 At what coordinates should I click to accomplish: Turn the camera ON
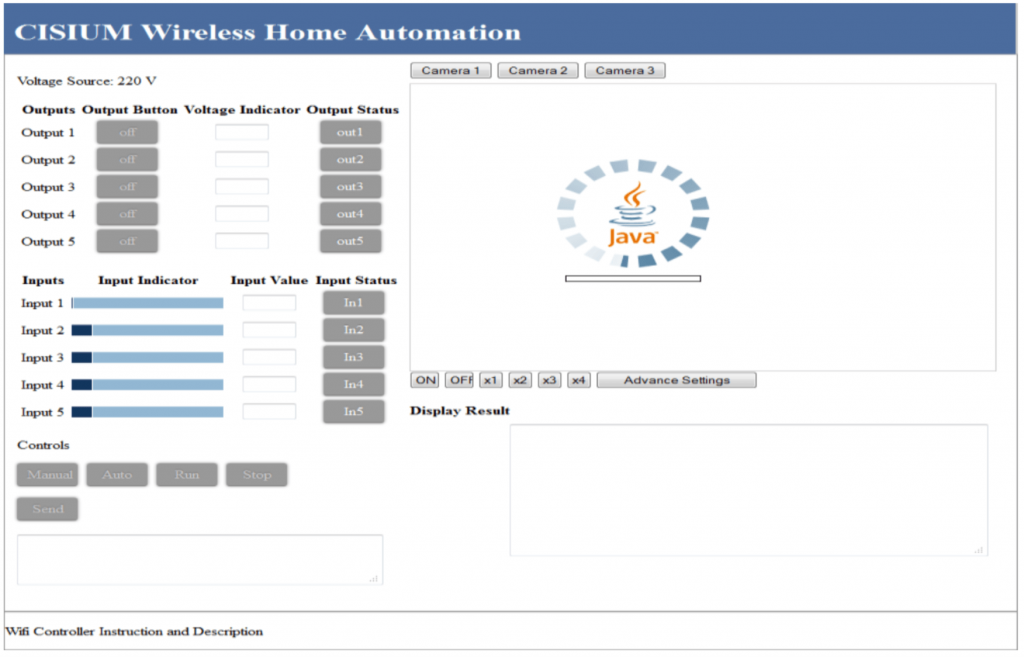(x=425, y=380)
